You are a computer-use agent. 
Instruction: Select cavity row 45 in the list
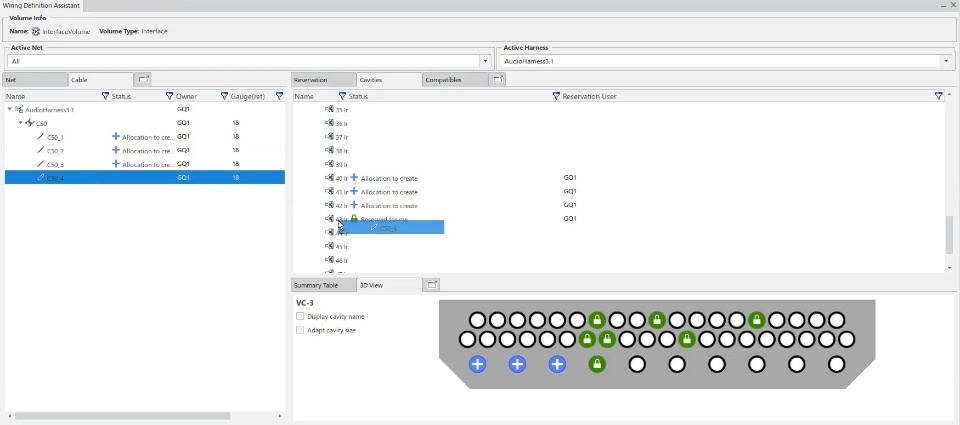pyautogui.click(x=619, y=247)
